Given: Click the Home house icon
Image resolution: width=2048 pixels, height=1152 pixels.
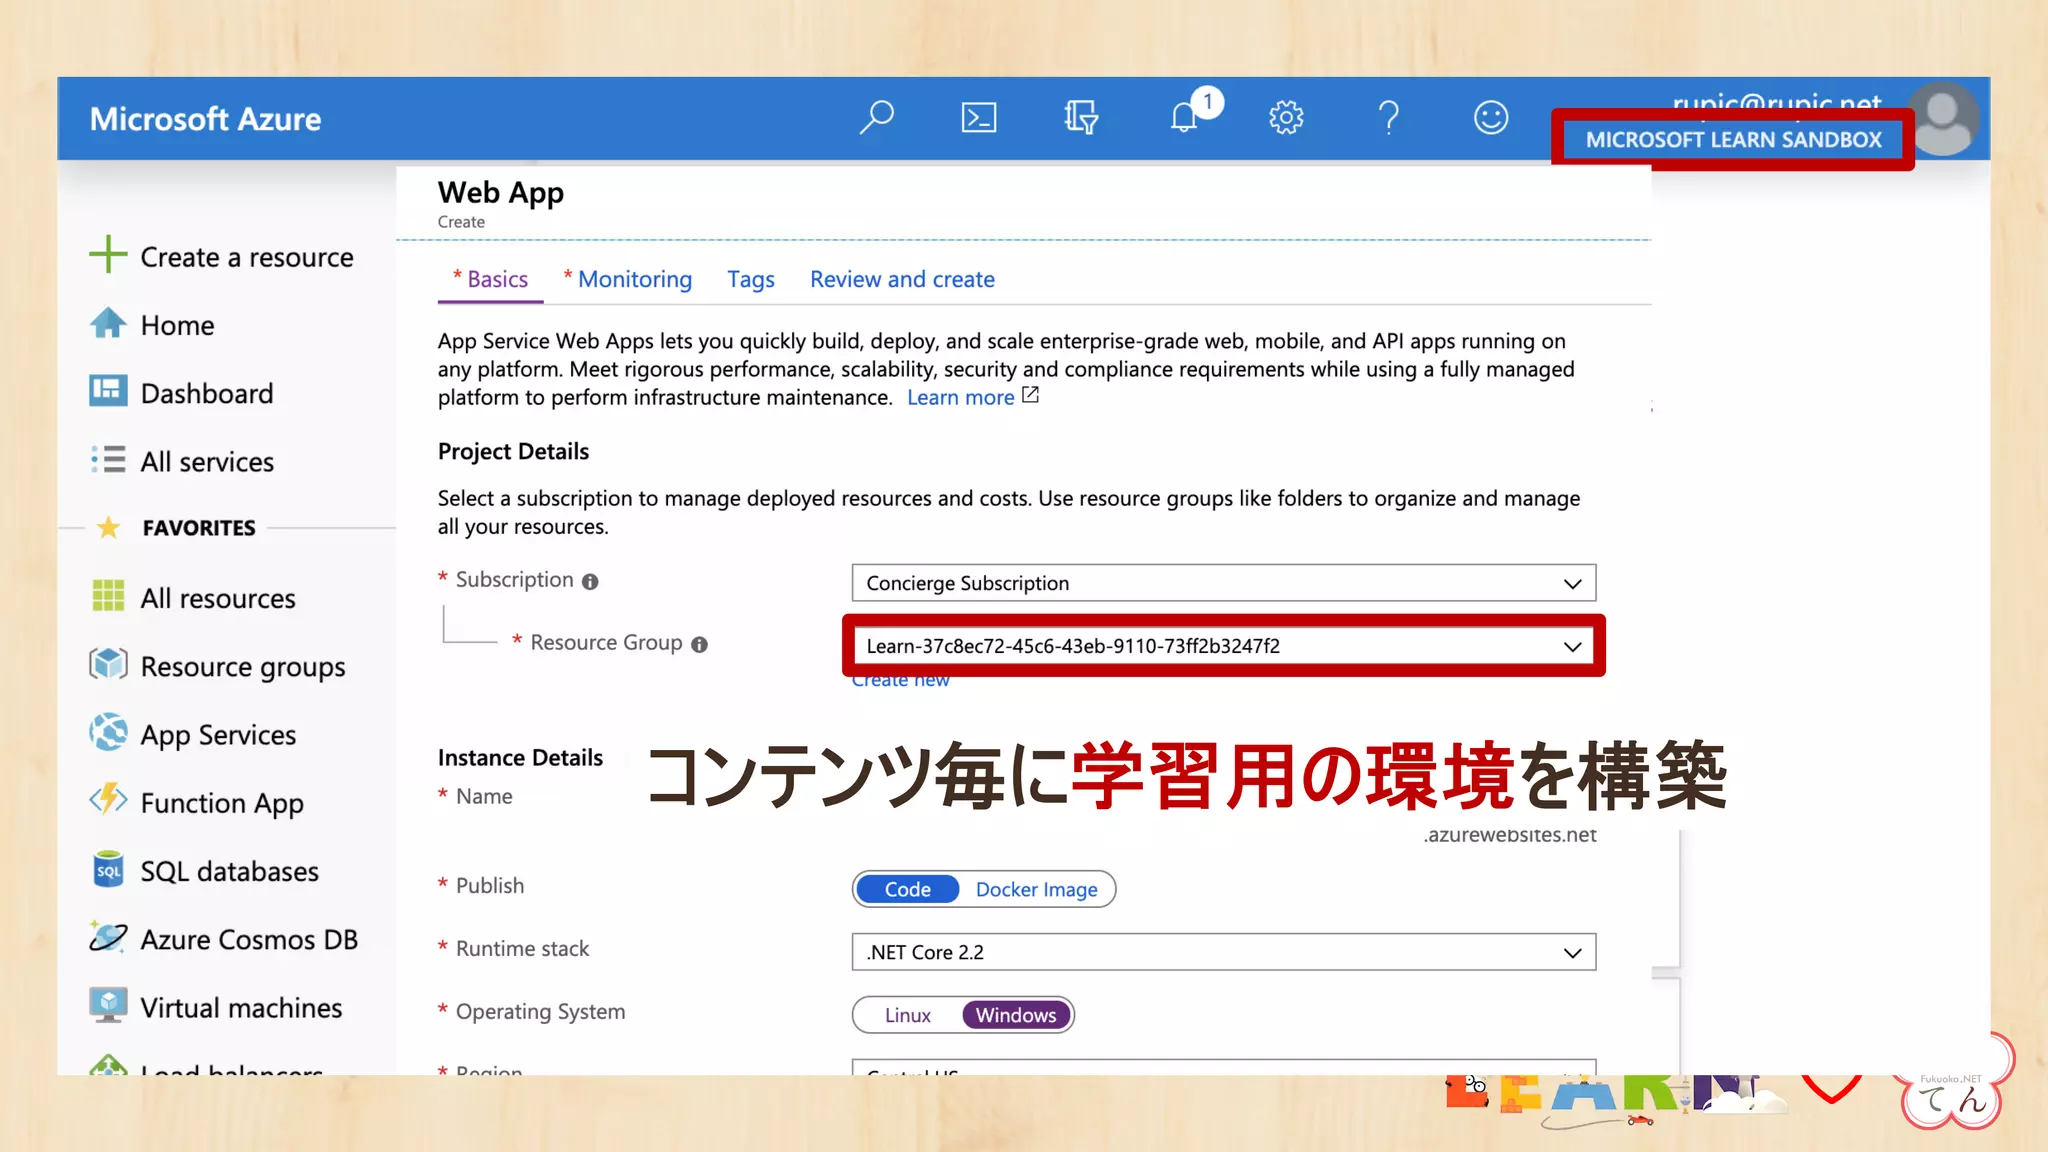Looking at the screenshot, I should (x=108, y=324).
